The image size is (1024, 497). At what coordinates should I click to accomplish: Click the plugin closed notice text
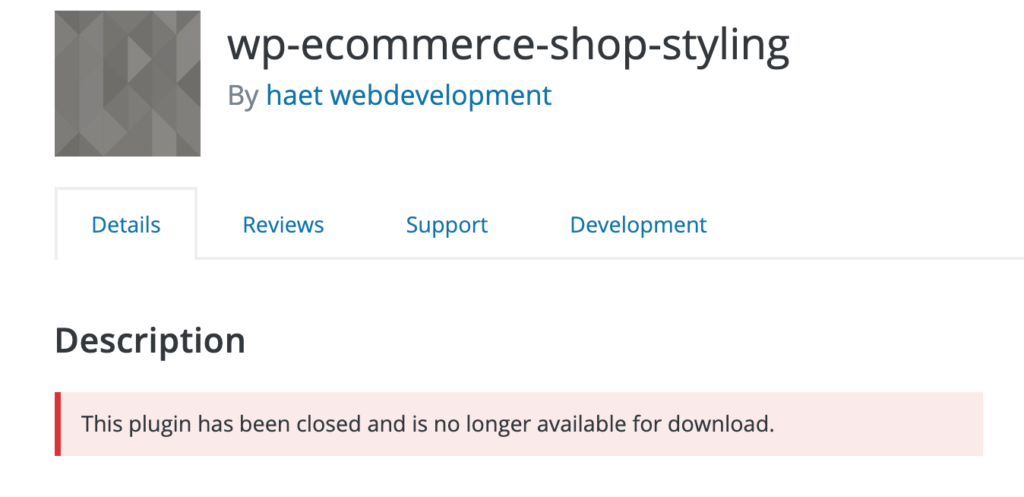pos(428,425)
